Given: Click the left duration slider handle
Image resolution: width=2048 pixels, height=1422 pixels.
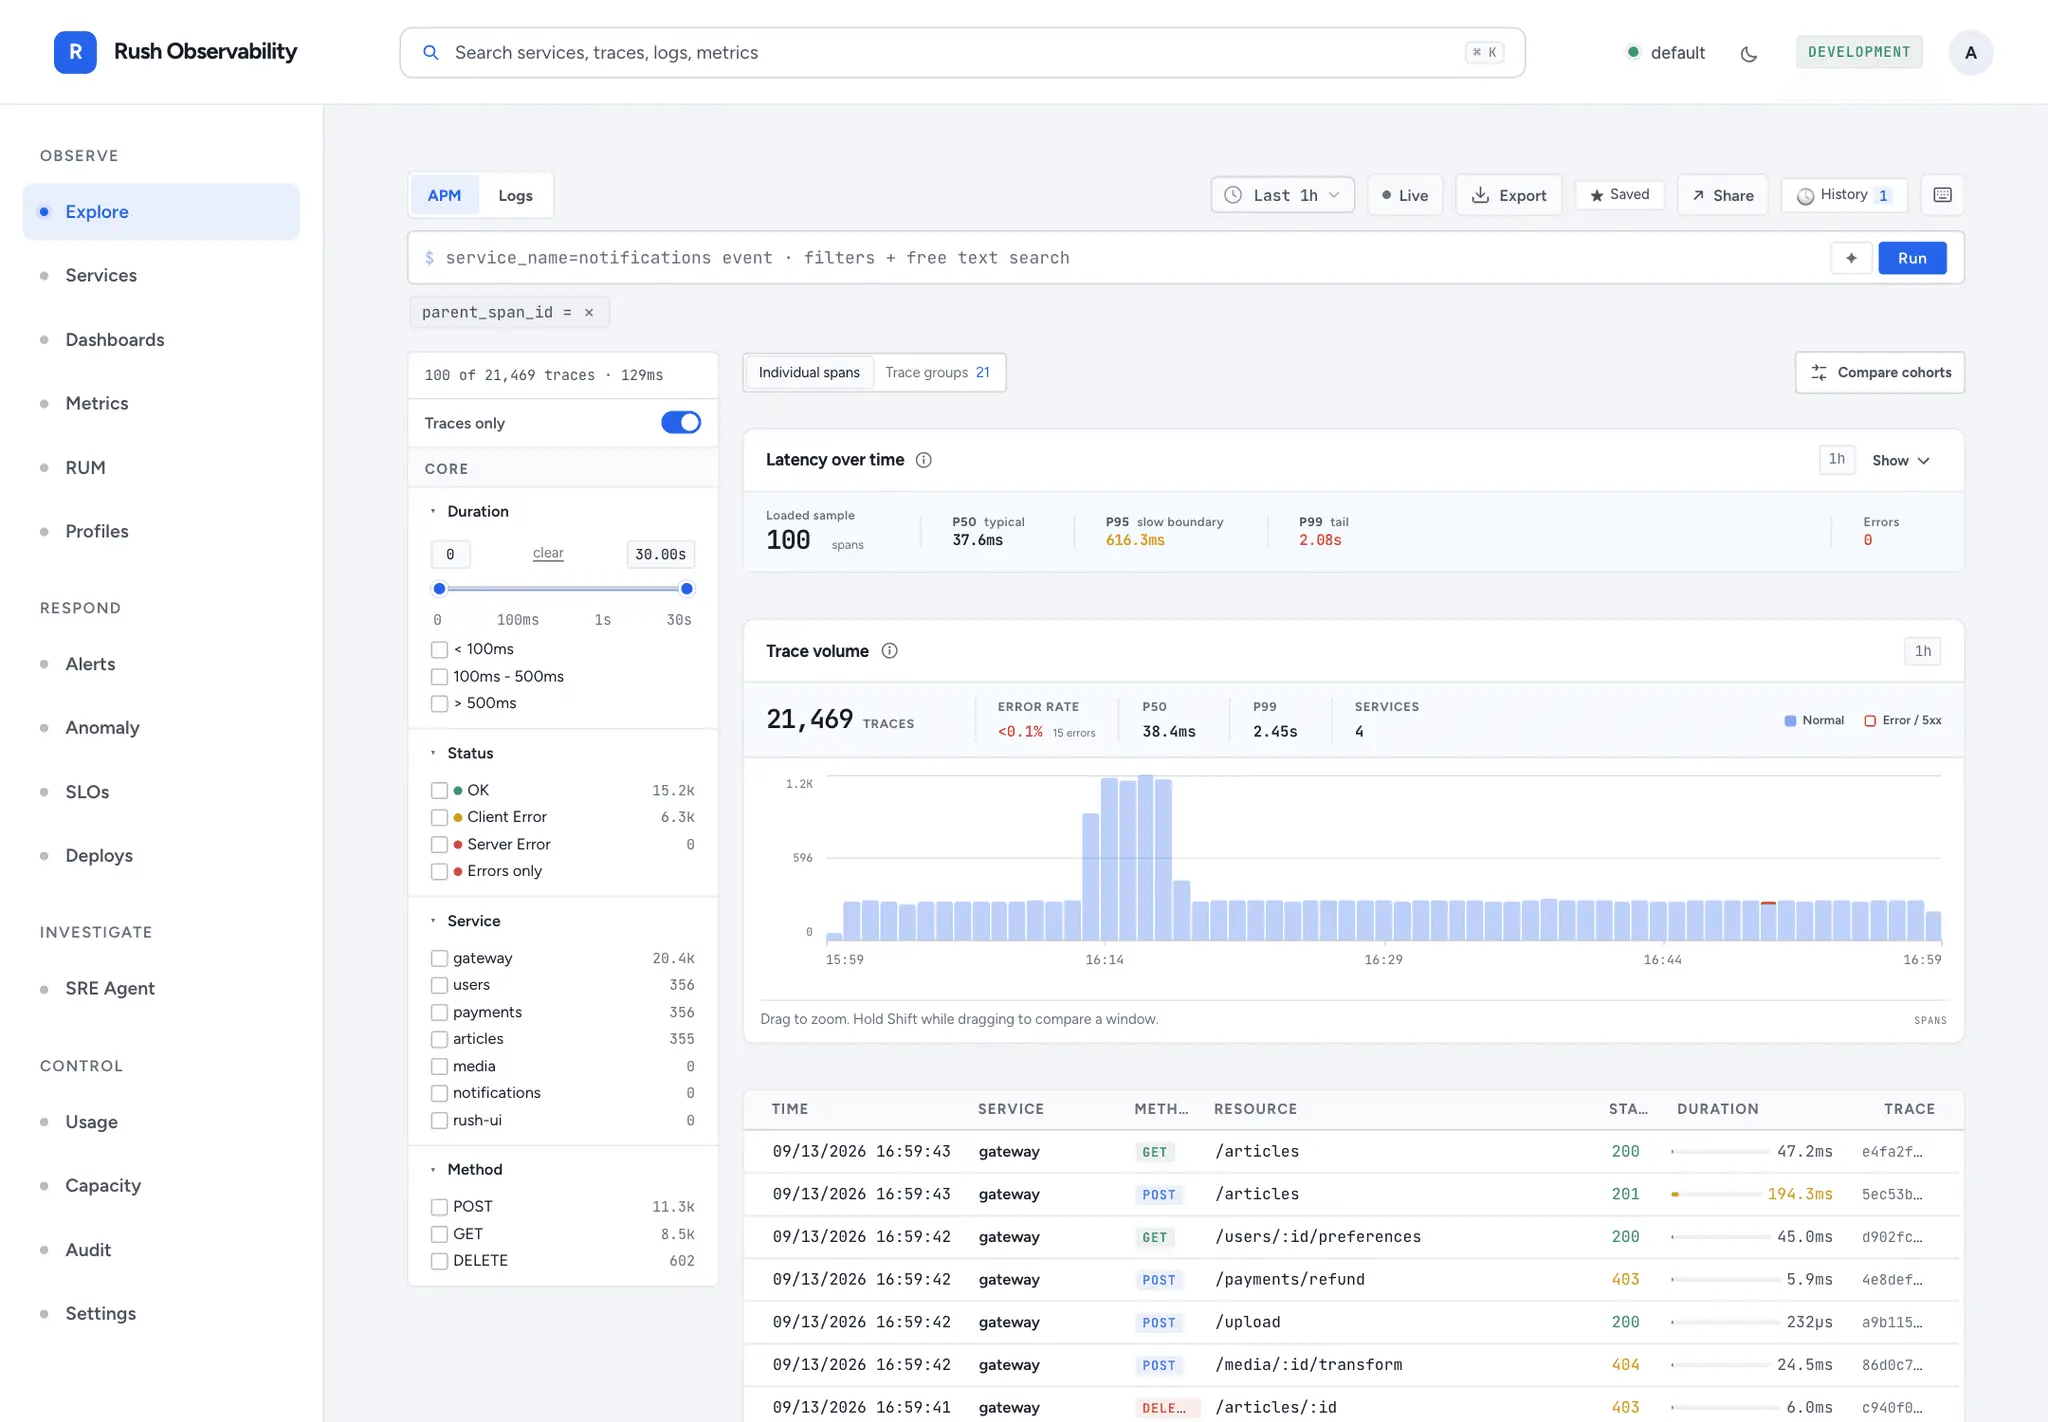Looking at the screenshot, I should click(439, 589).
